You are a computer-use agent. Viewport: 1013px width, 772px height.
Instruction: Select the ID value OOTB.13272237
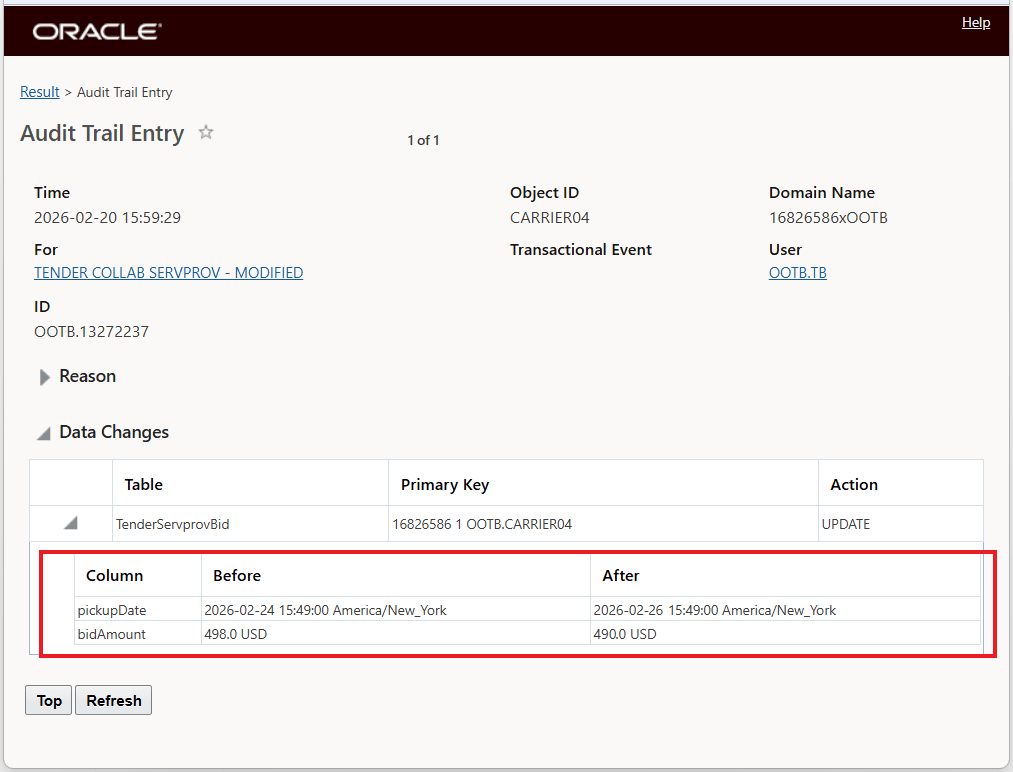click(x=91, y=330)
